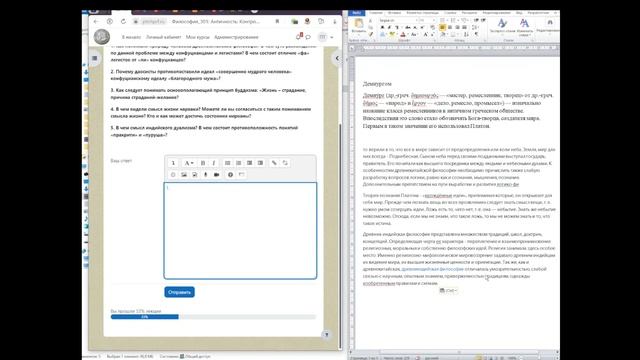Click Sort button in Word ribbon

[466, 34]
